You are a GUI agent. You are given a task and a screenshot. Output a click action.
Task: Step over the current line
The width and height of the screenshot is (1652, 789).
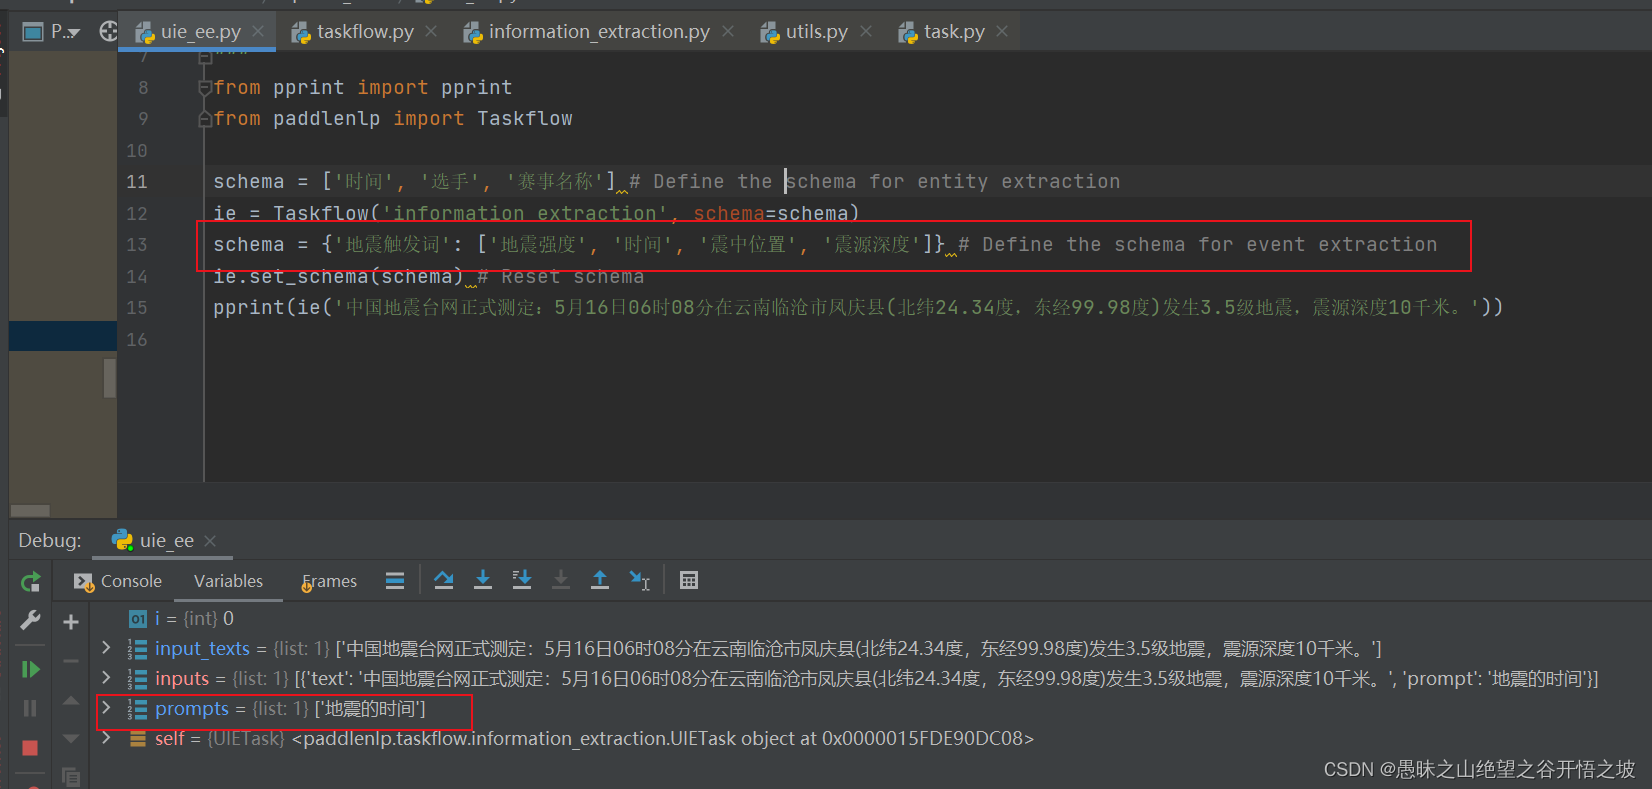point(444,580)
